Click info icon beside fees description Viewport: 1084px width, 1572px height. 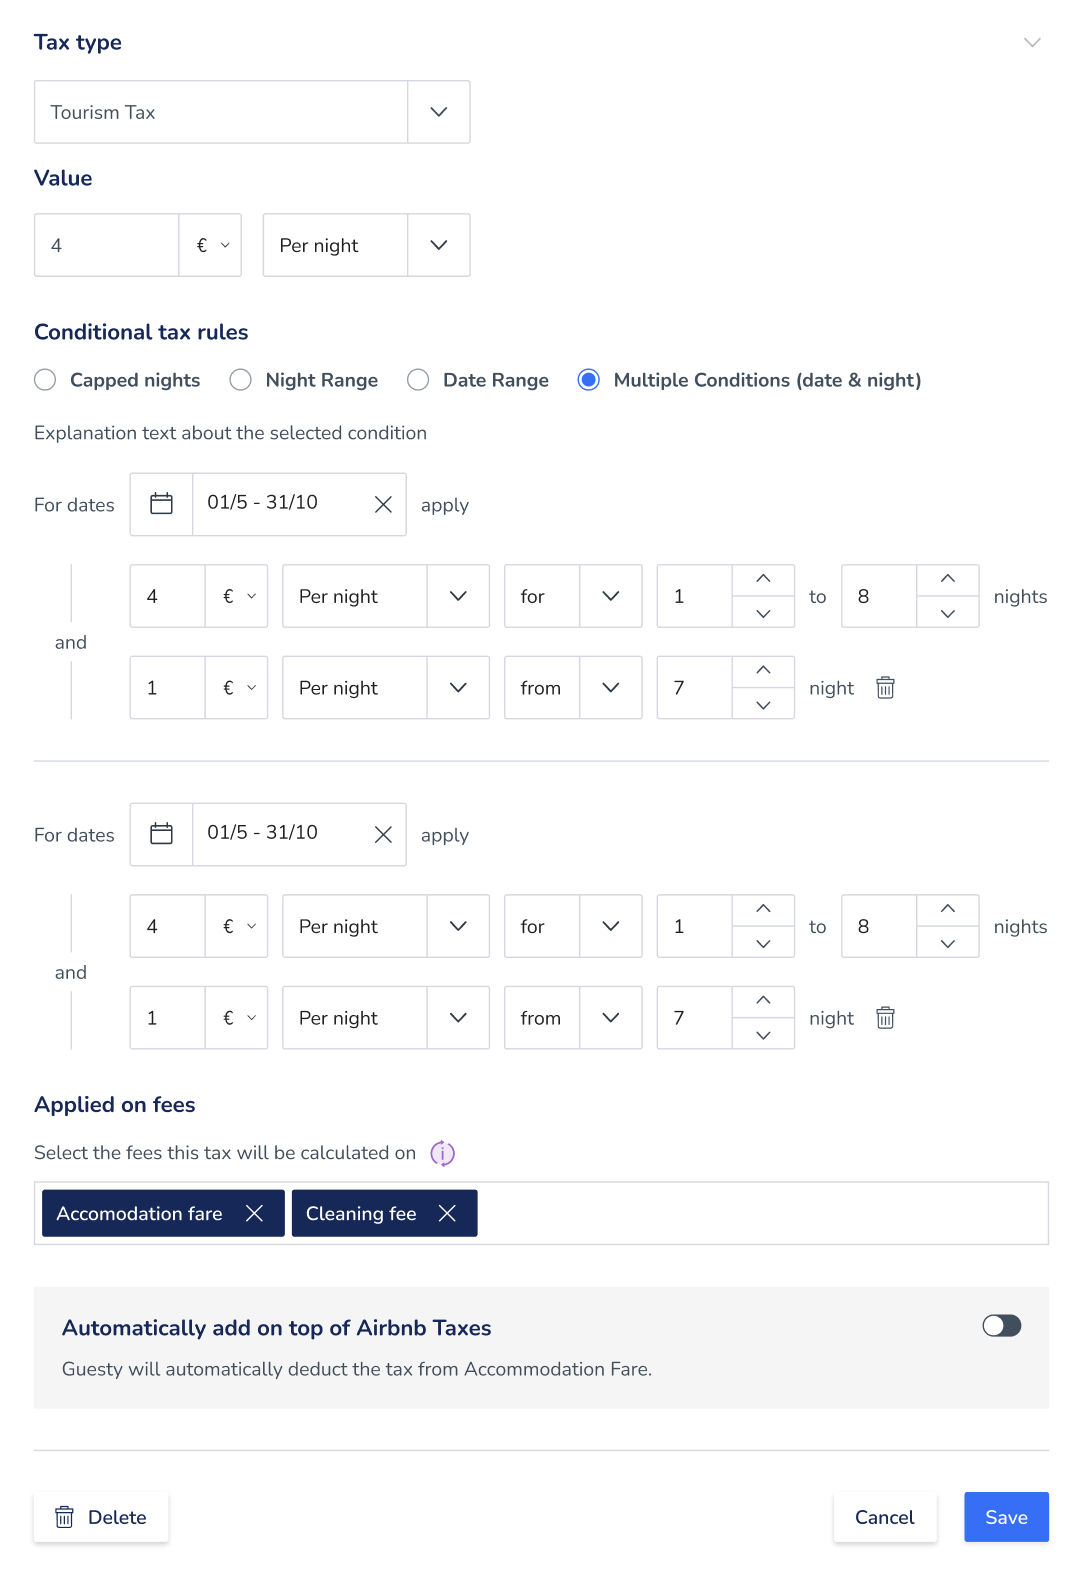pyautogui.click(x=442, y=1153)
